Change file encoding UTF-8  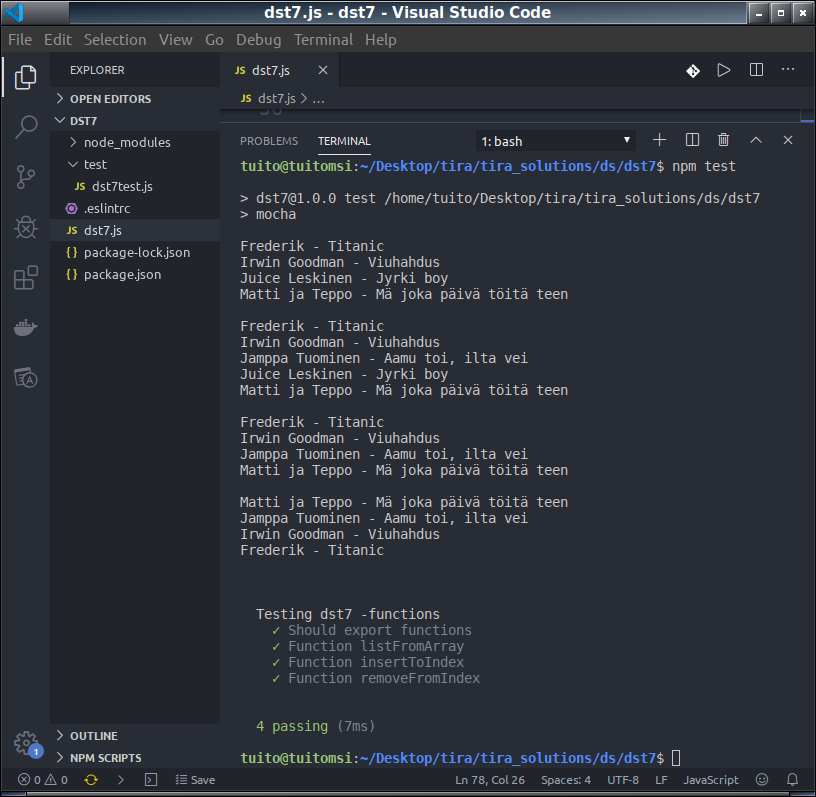coord(622,780)
